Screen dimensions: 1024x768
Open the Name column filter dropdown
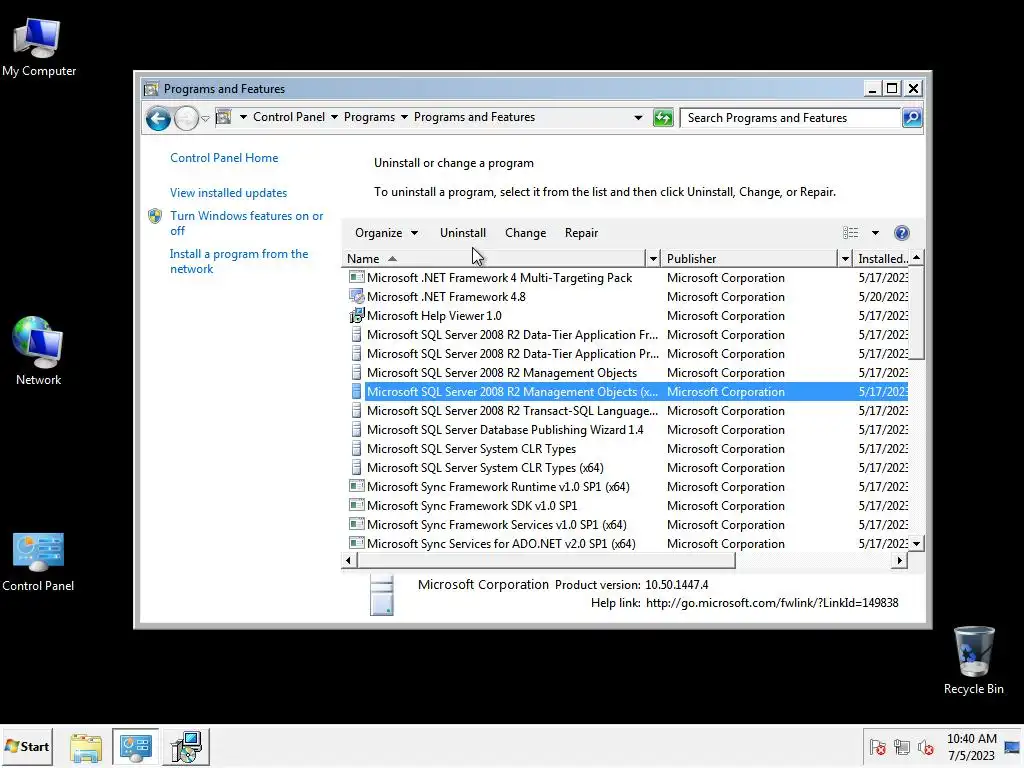click(x=652, y=259)
